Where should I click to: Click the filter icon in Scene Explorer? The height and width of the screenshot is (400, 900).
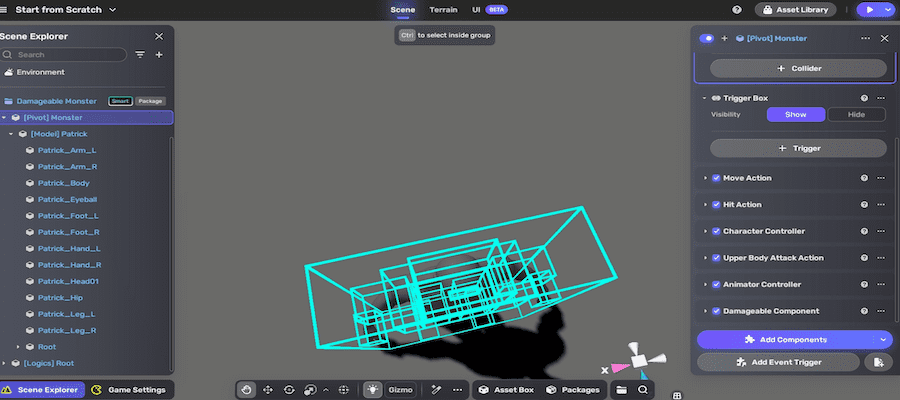(140, 54)
